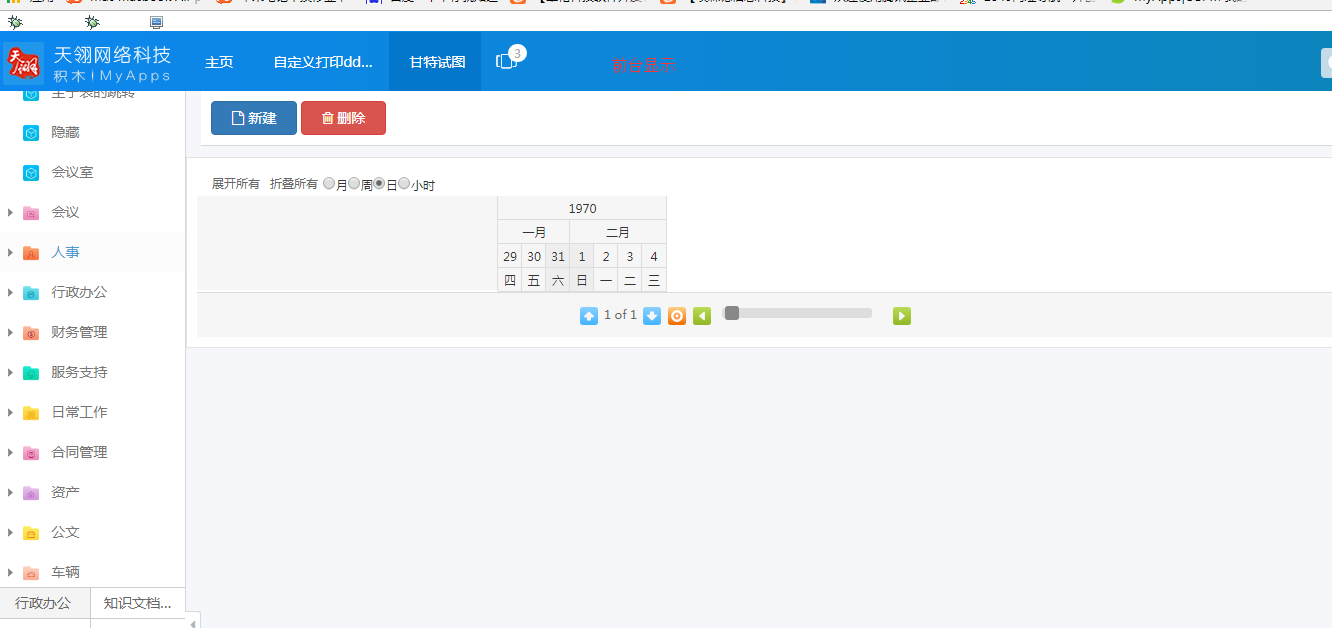Click the 1970 year header cell
Image resolution: width=1332 pixels, height=628 pixels.
[582, 208]
